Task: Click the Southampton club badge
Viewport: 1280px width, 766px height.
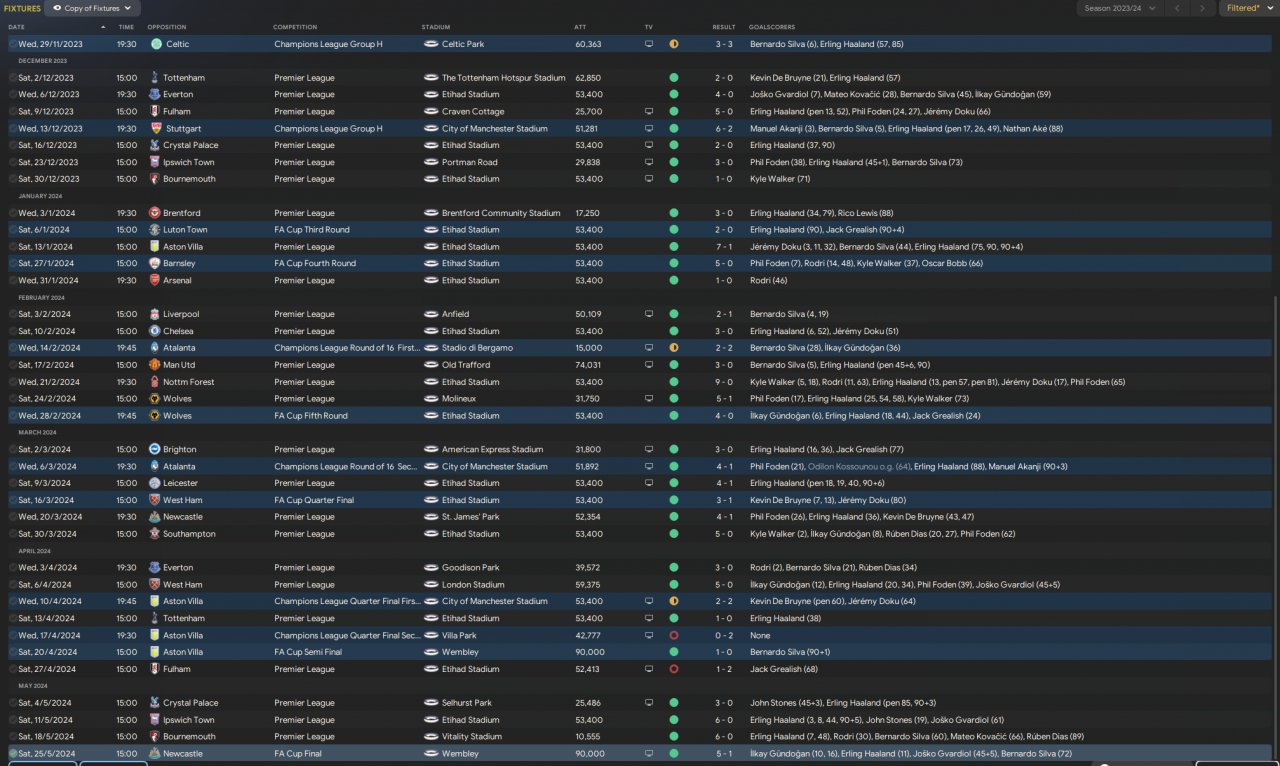Action: pyautogui.click(x=155, y=534)
